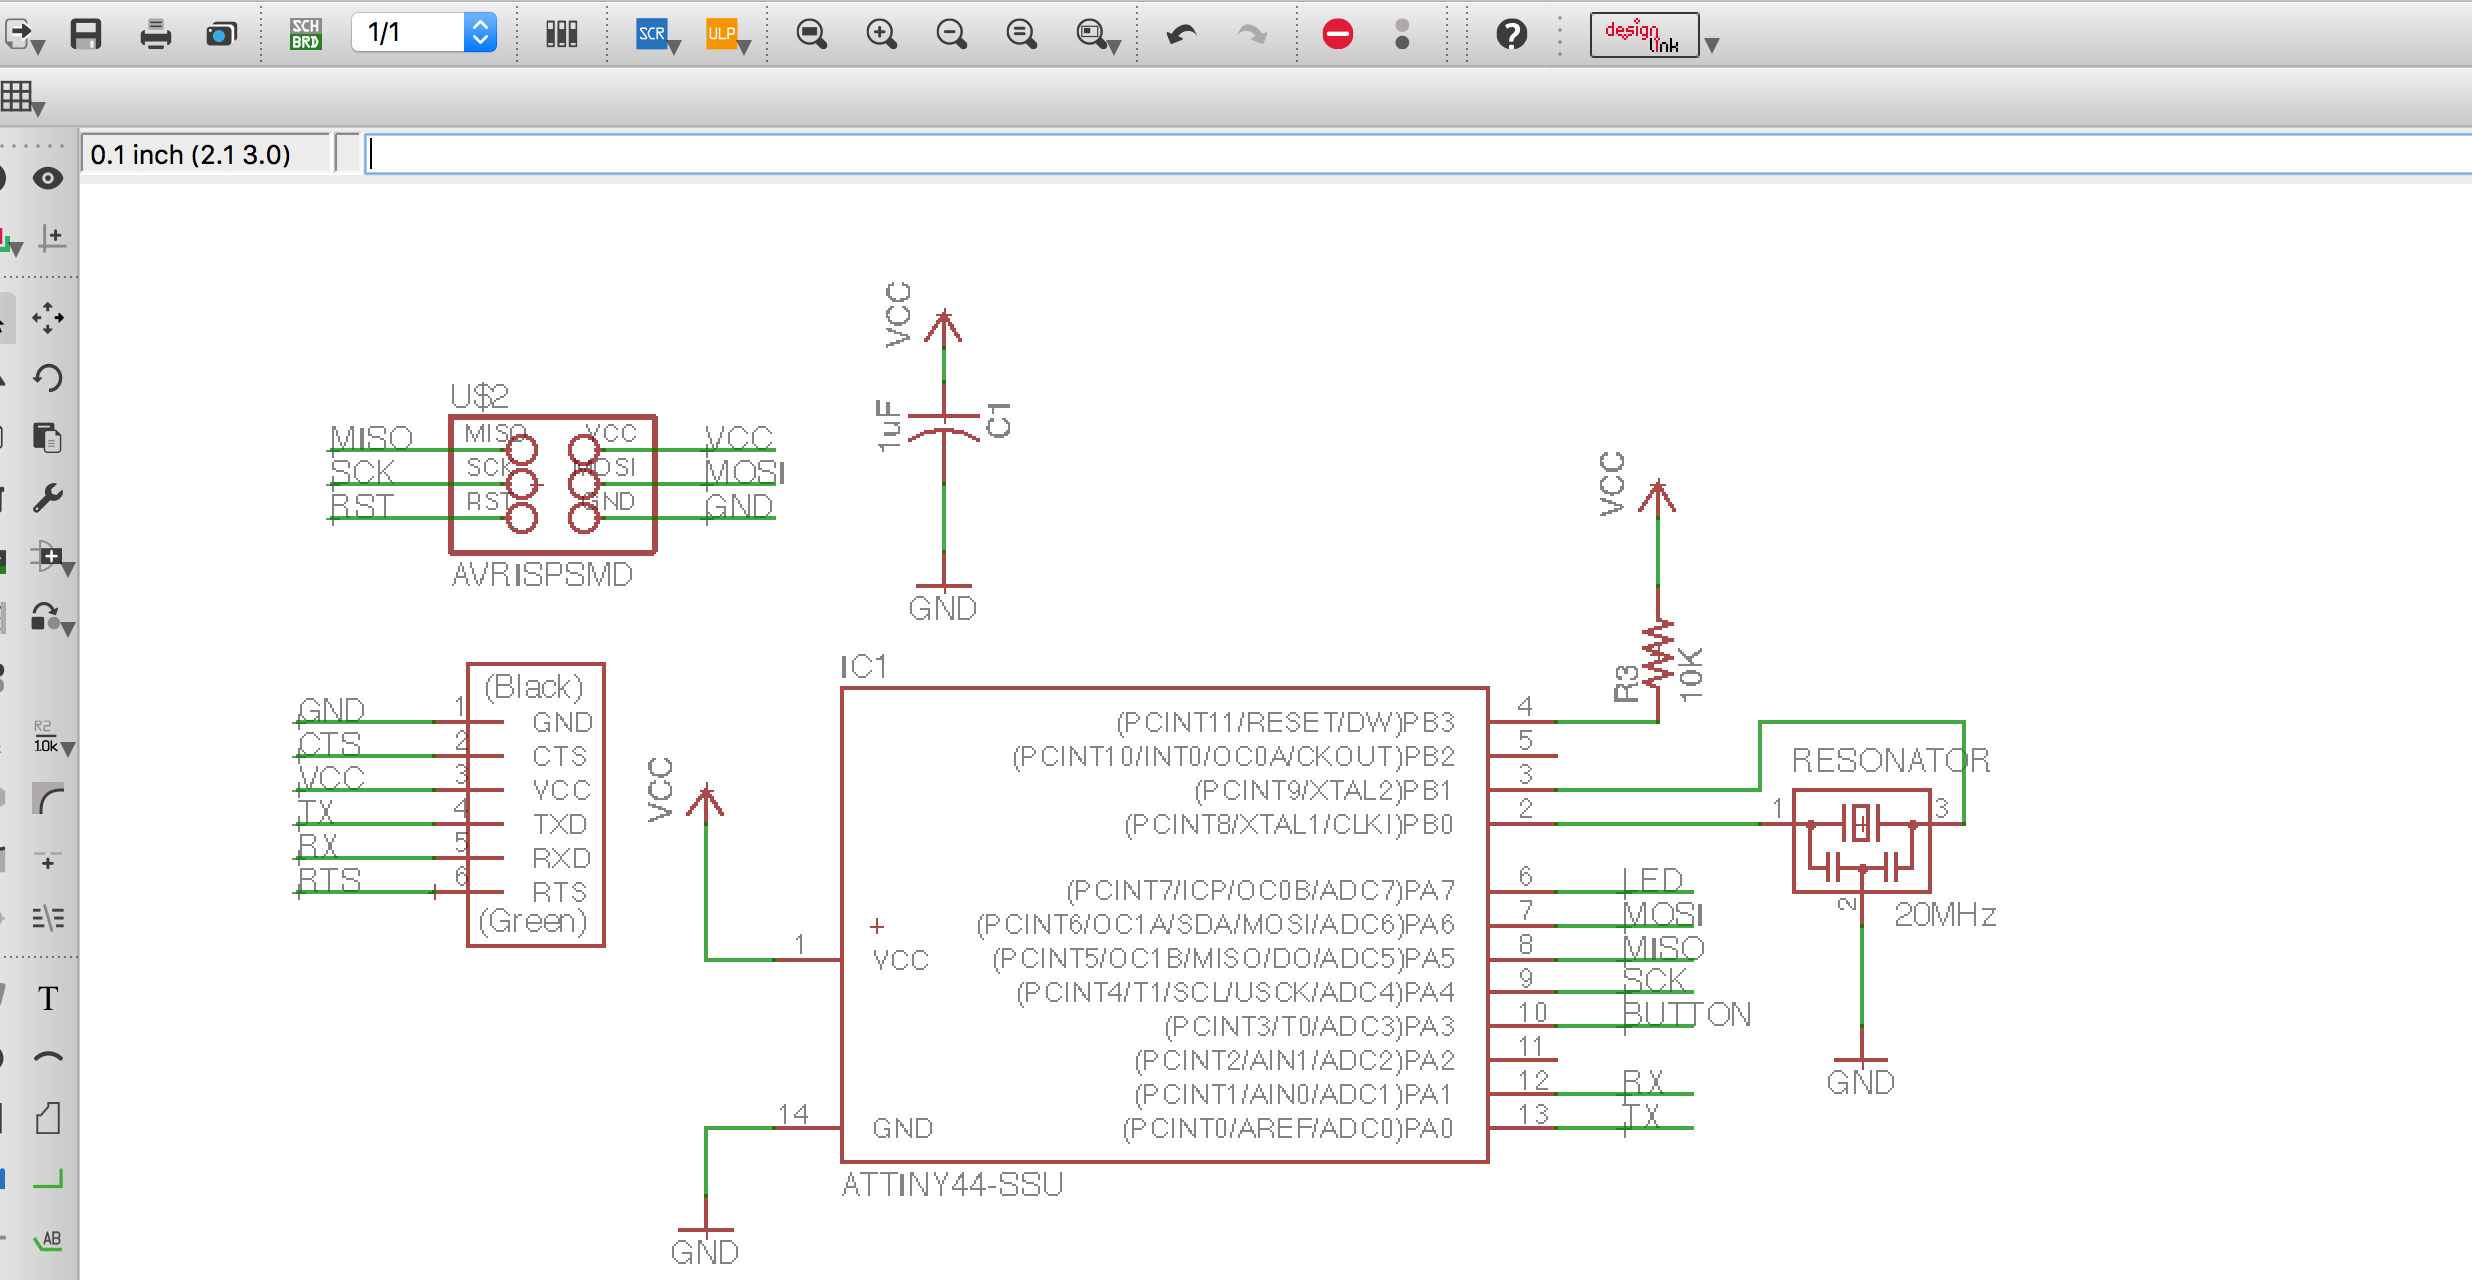Toggle the Show eye tool
2472x1280 pixels.
[48, 179]
